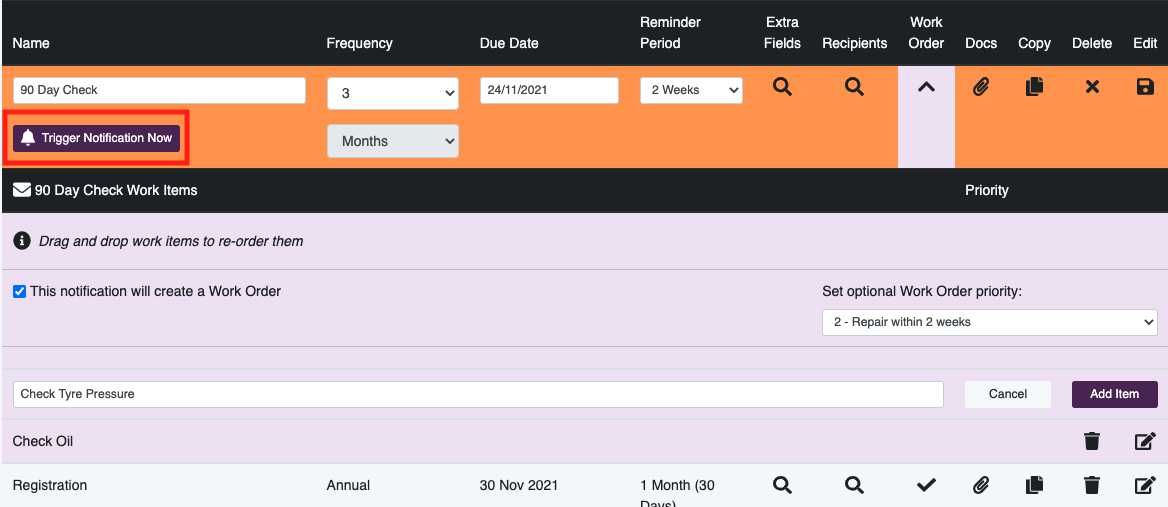The height and width of the screenshot is (507, 1168).
Task: Click info icon beside drag and drop hint
Action: coord(22,240)
